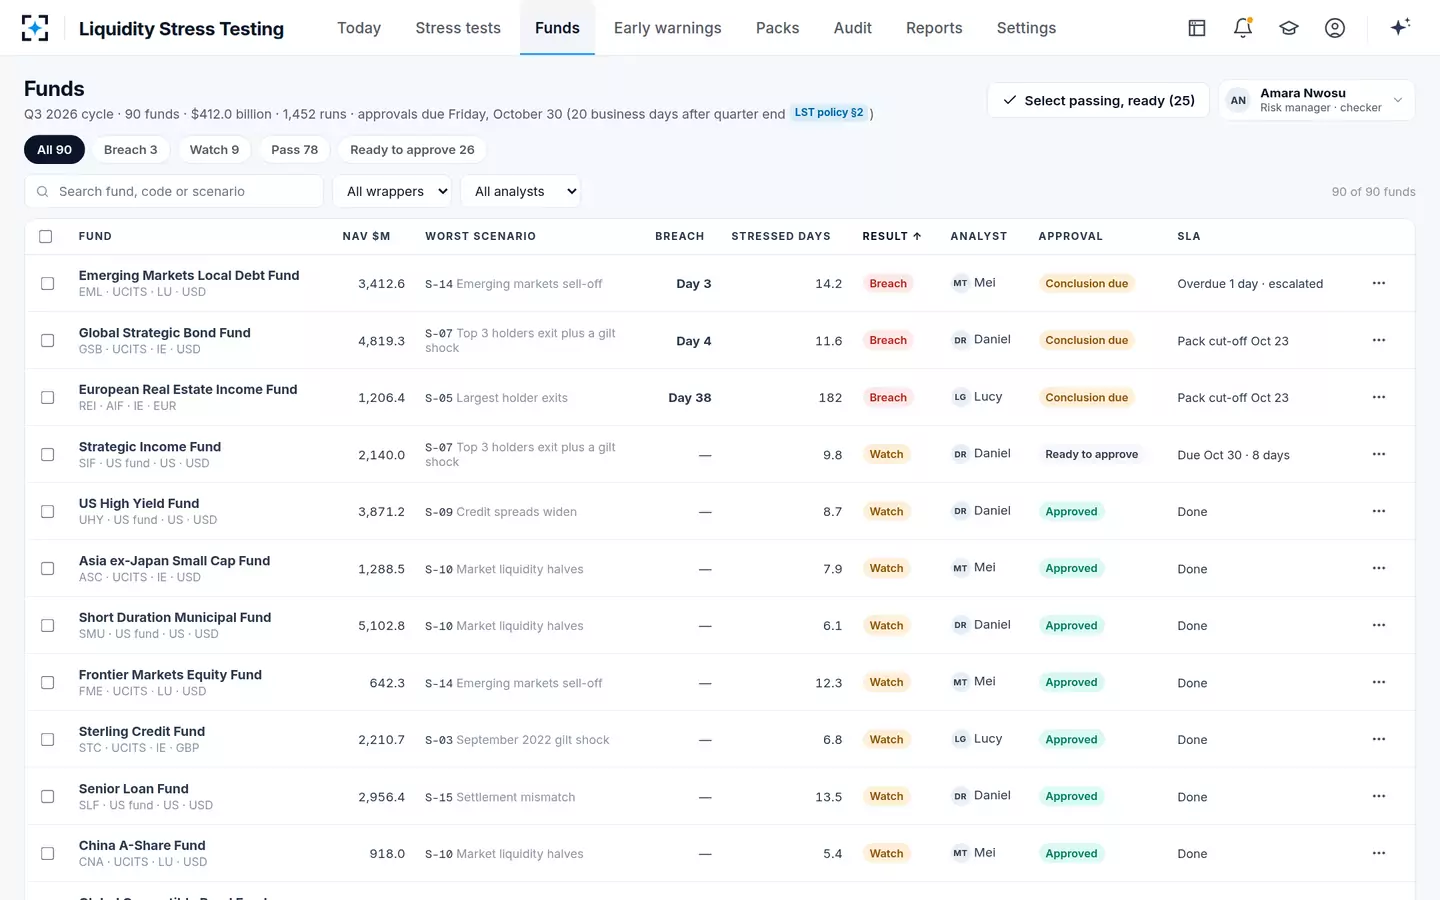Screen dimensions: 1440x900
Task: Open row actions for Asia ex-Japan Small Cap Fund
Action: 1379,568
